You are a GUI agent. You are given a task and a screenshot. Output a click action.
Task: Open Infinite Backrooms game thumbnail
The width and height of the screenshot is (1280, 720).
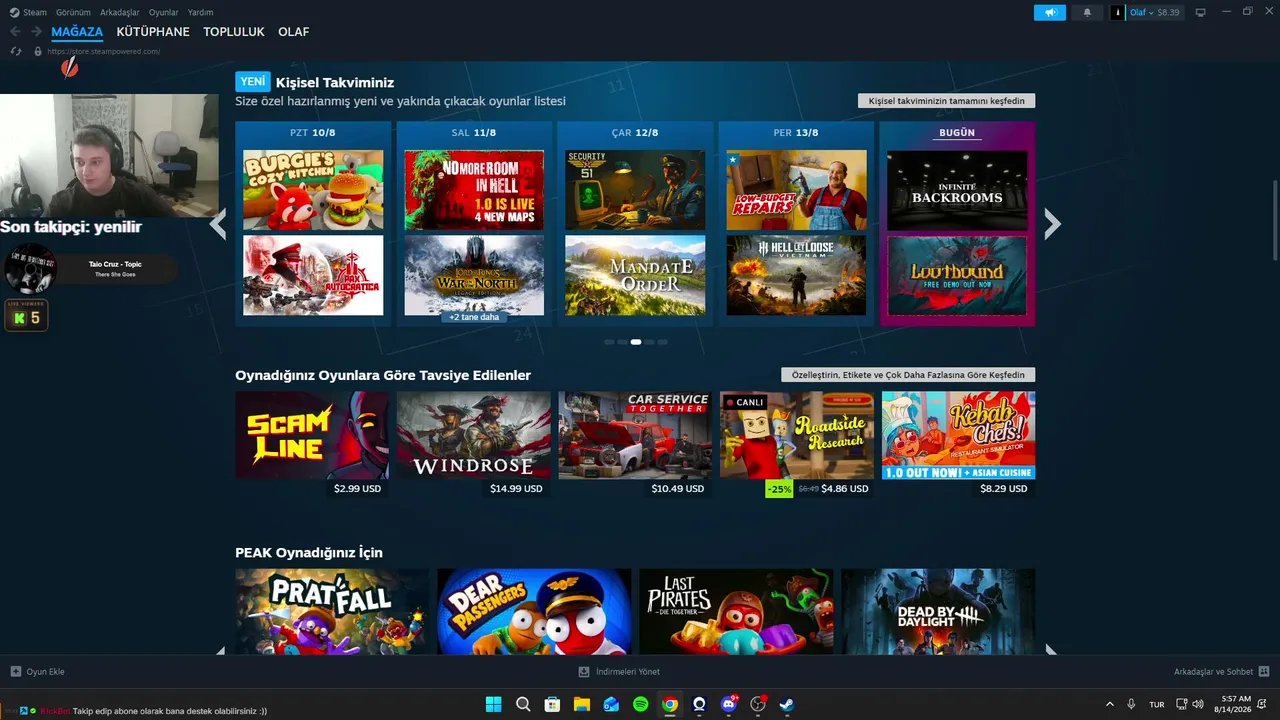click(957, 190)
